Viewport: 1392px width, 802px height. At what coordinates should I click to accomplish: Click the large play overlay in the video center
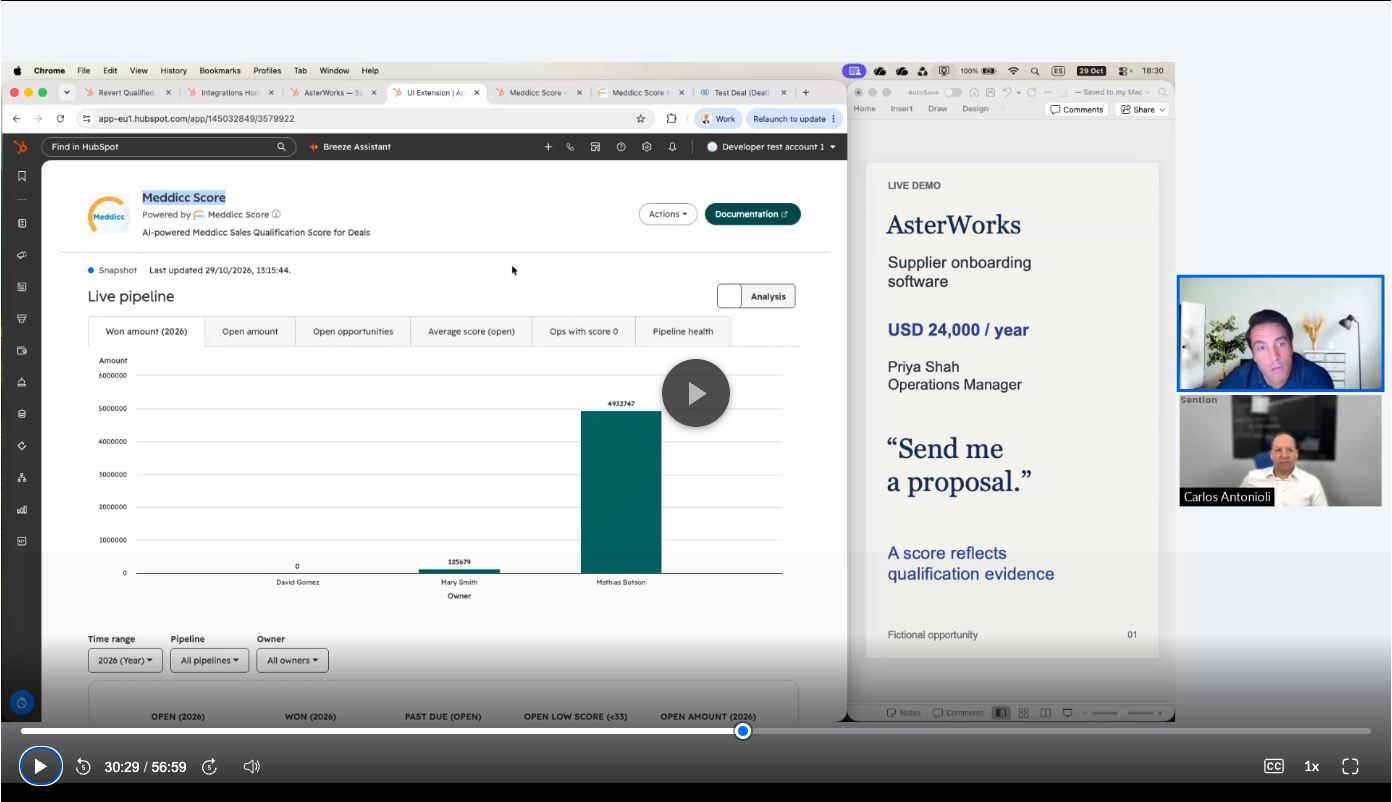[696, 393]
